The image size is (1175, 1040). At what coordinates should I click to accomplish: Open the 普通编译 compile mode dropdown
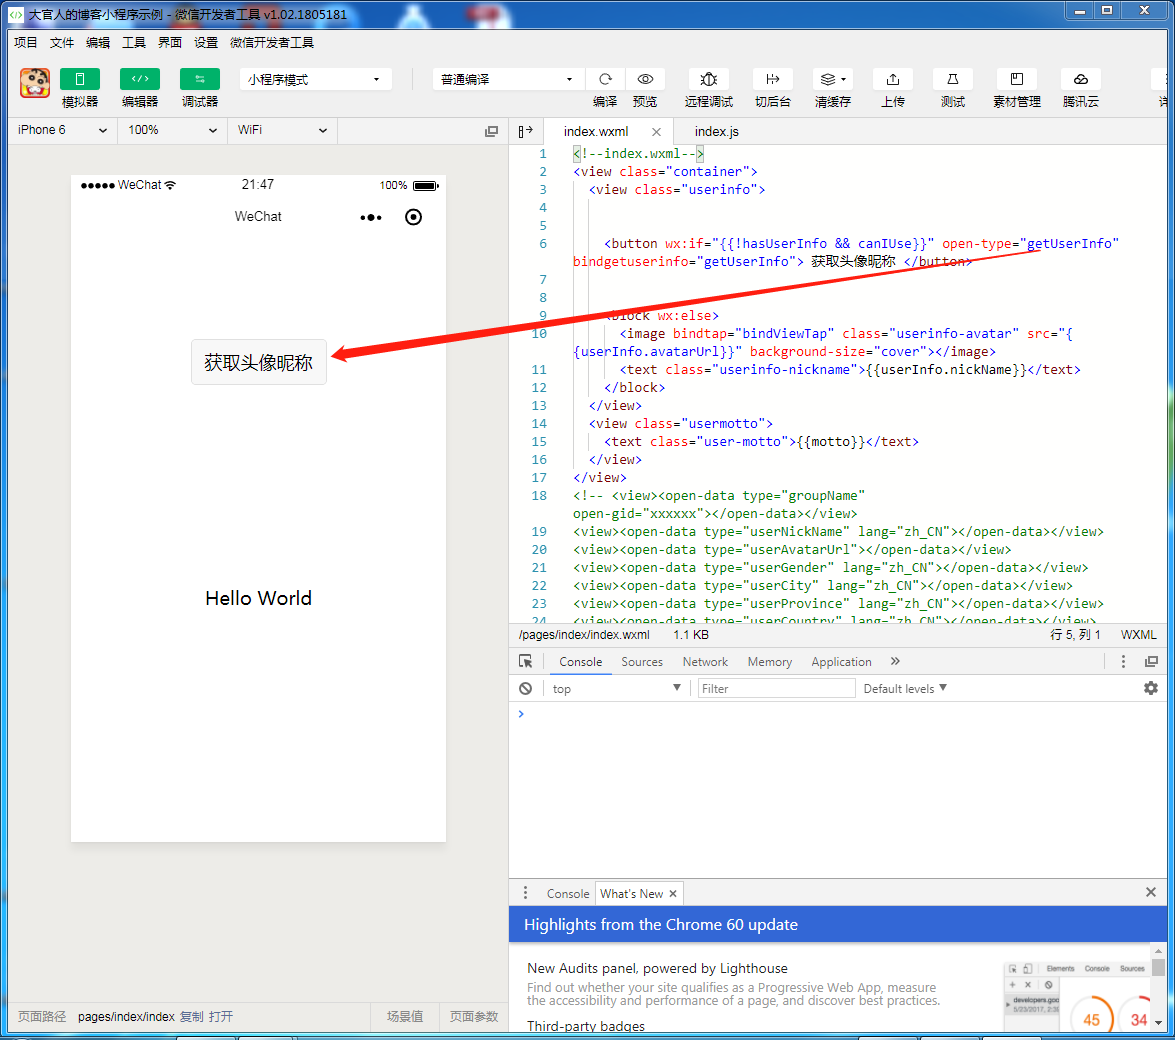tap(507, 79)
